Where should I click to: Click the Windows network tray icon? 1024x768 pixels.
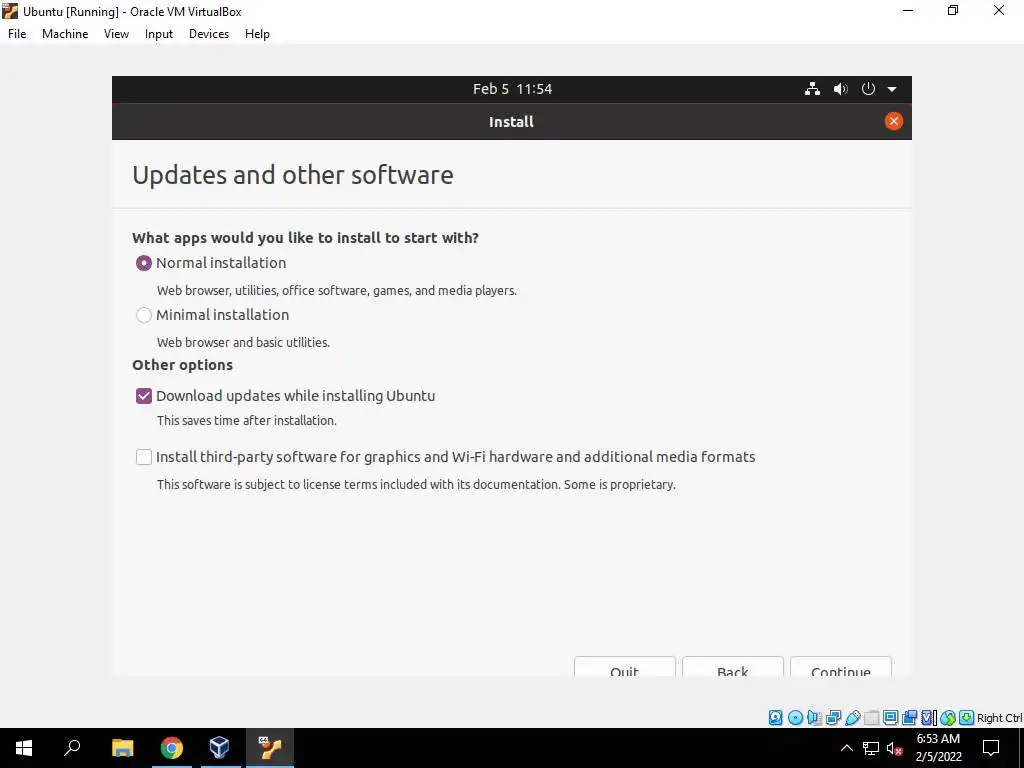pyautogui.click(x=871, y=748)
